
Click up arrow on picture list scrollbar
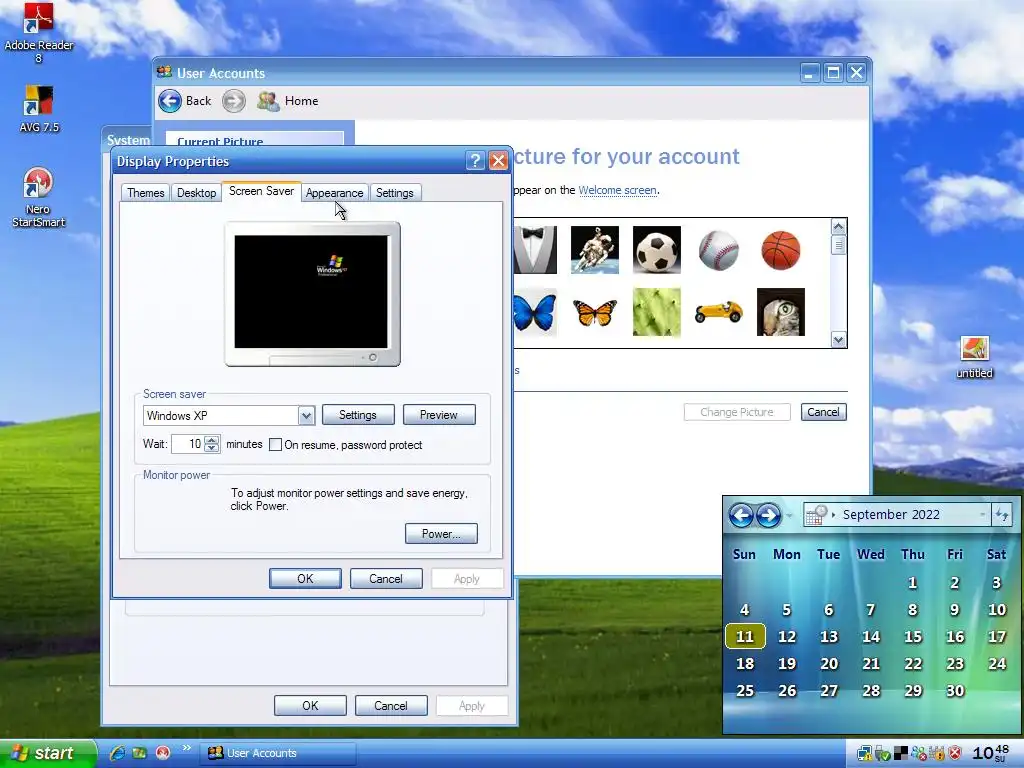(x=839, y=227)
